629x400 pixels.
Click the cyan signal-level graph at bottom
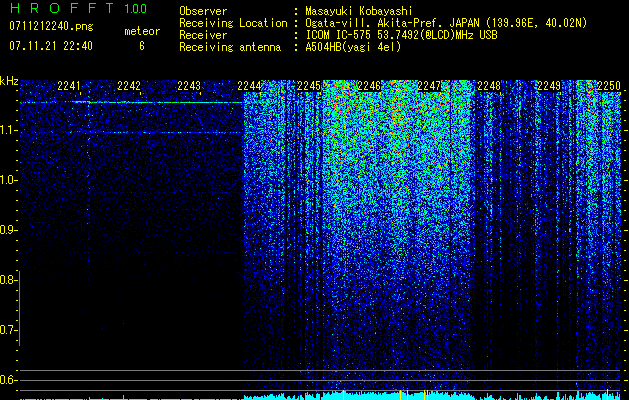pos(320,395)
